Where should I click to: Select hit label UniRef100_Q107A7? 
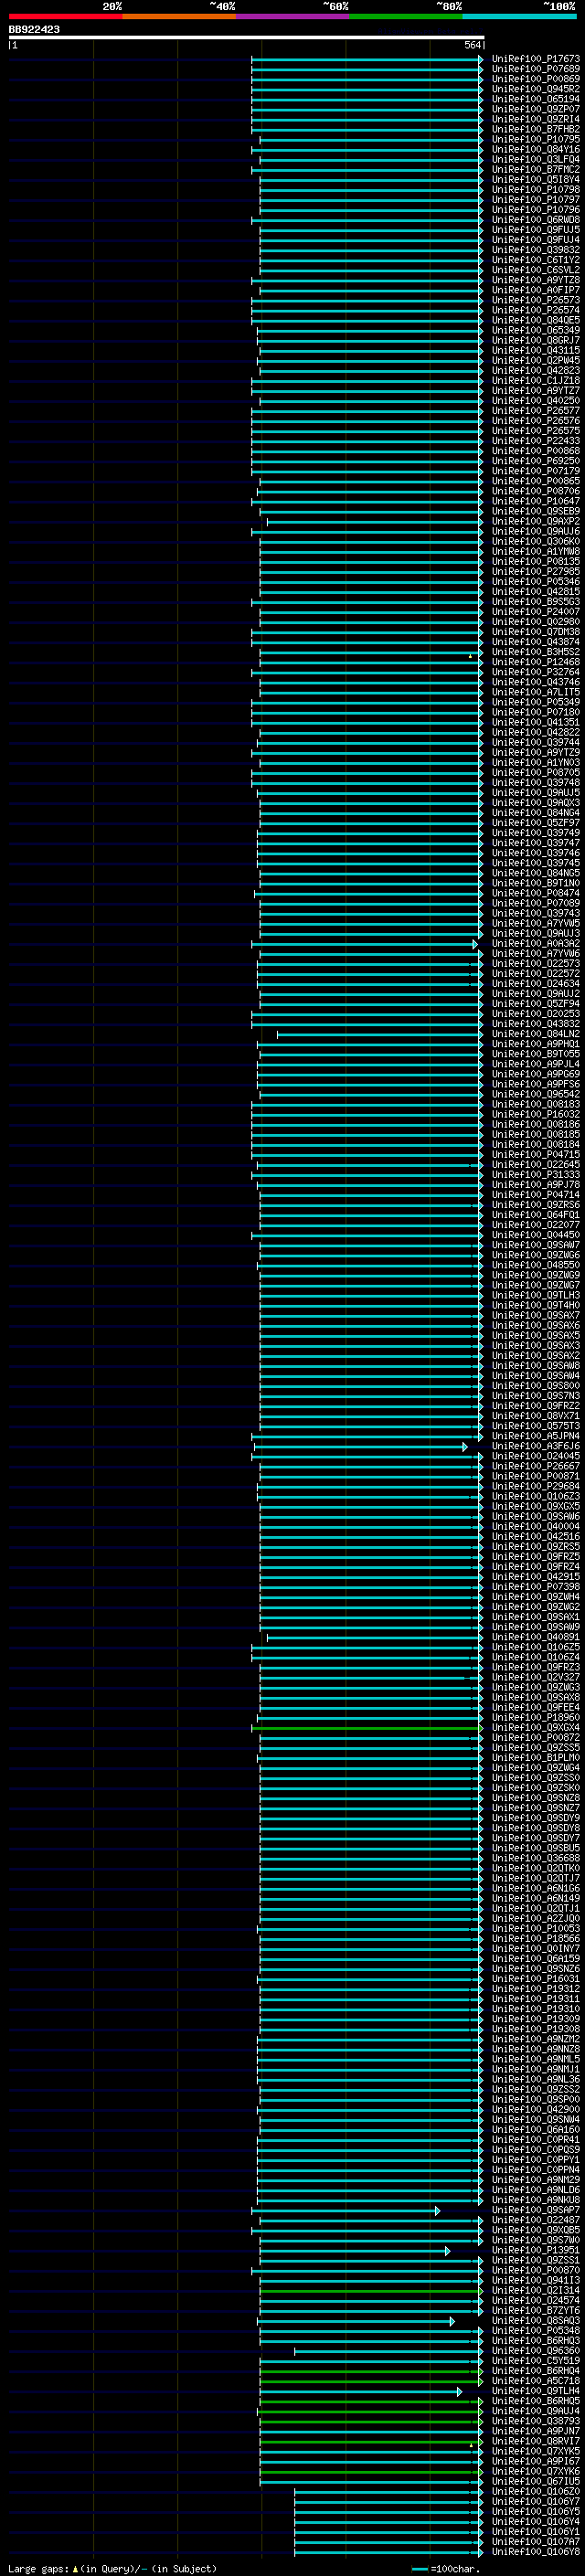point(536,2542)
